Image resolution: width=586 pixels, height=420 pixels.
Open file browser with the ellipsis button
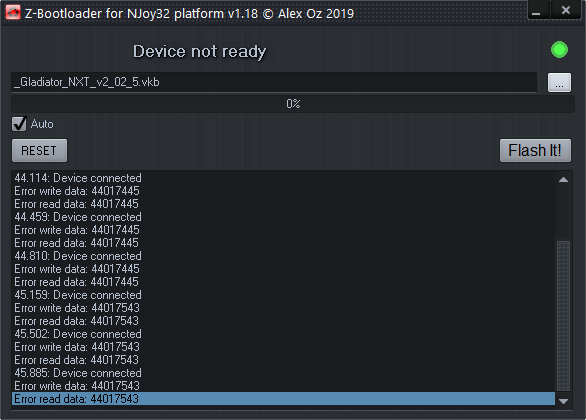[559, 82]
